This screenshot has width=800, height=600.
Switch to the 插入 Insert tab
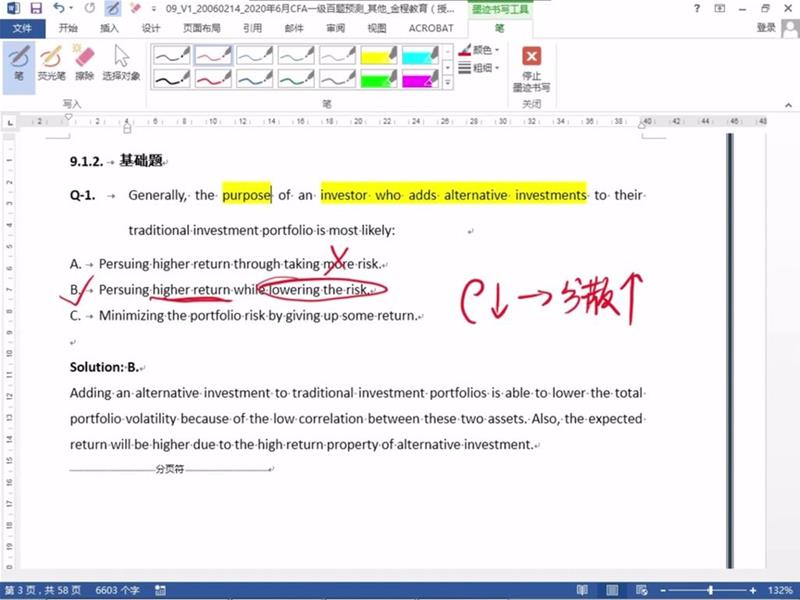tap(109, 29)
